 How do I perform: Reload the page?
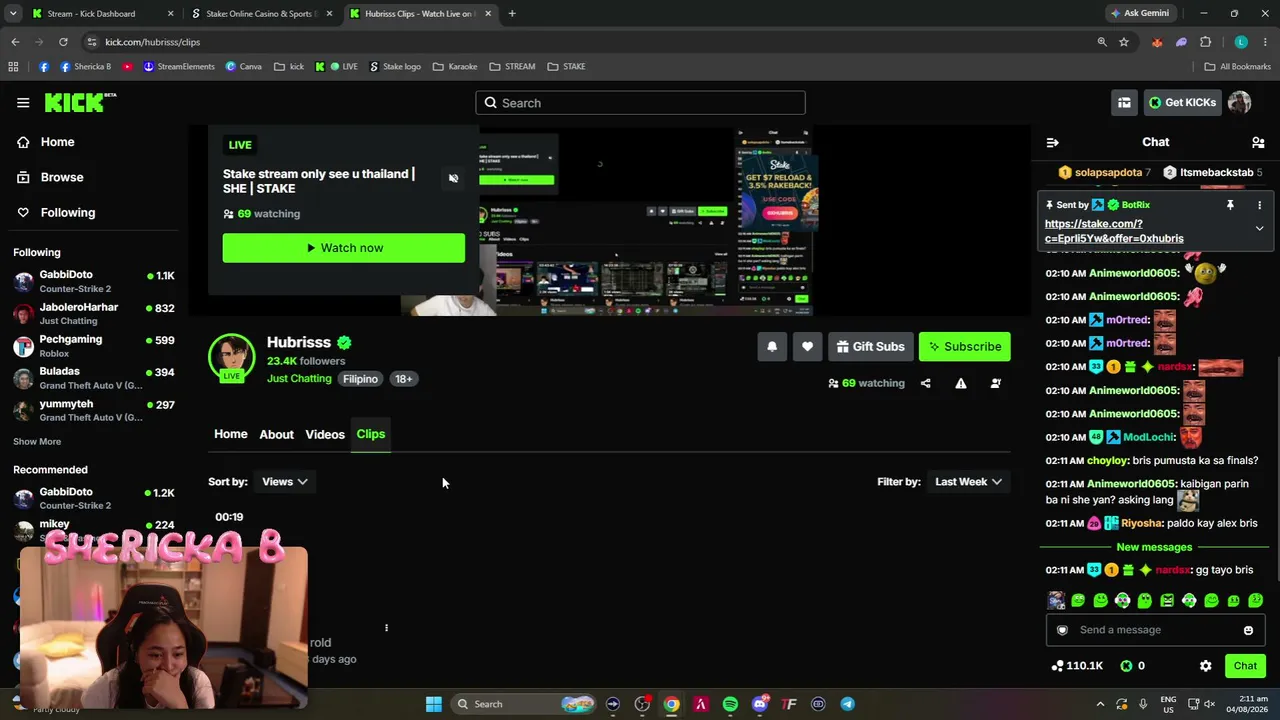coord(63,42)
